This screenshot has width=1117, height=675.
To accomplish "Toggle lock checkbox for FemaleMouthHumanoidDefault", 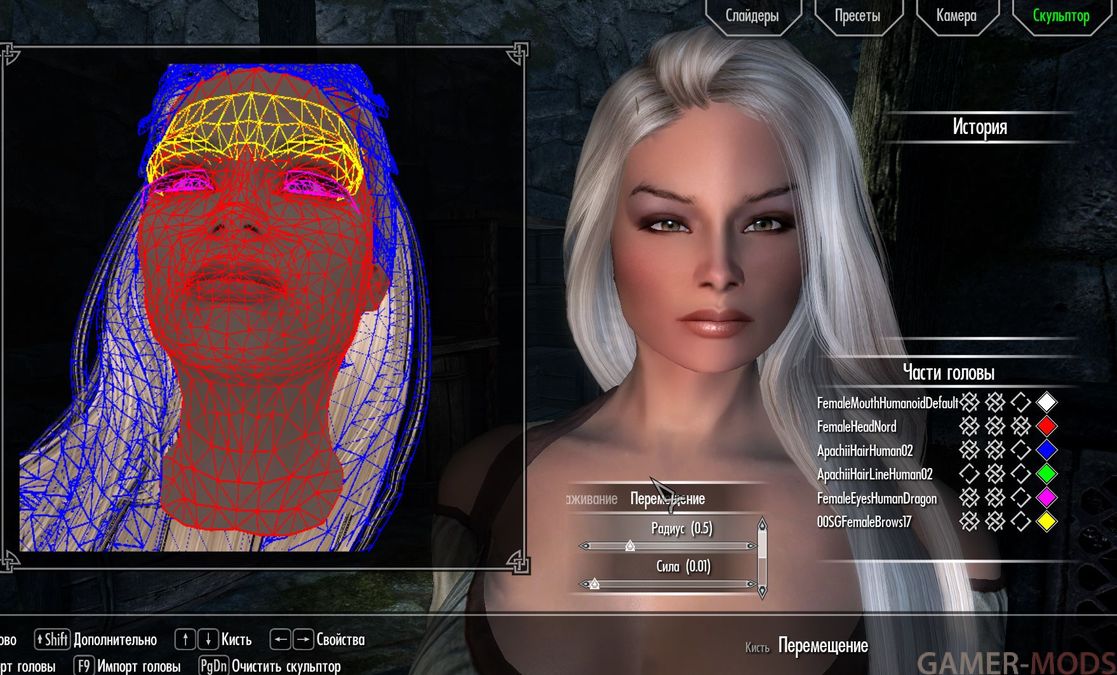I will [x=1020, y=402].
